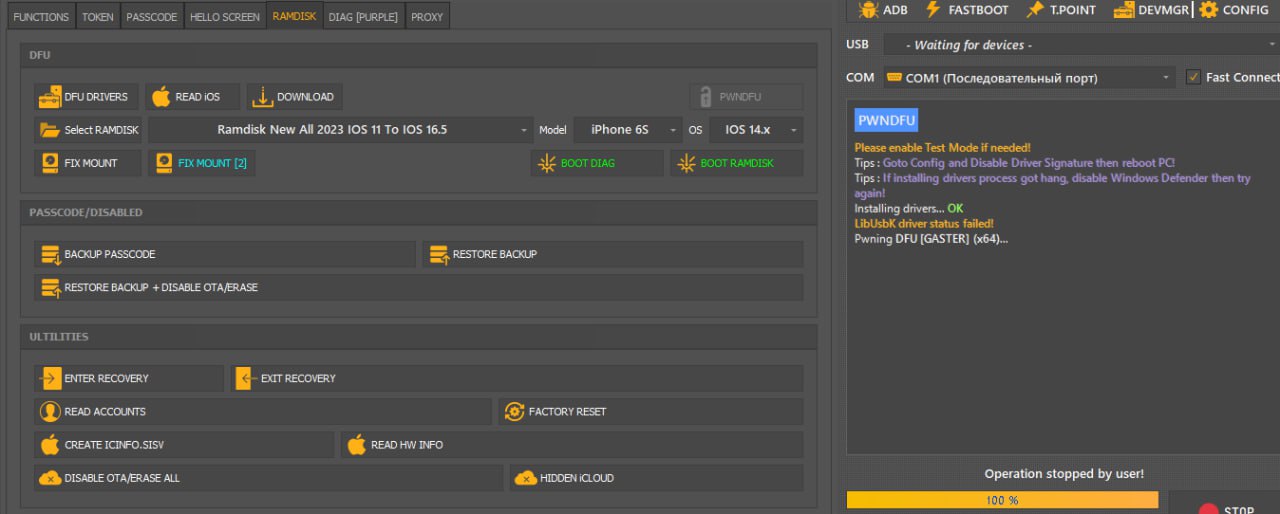Click "Please enable Test Mode if needed!" line

[942, 148]
